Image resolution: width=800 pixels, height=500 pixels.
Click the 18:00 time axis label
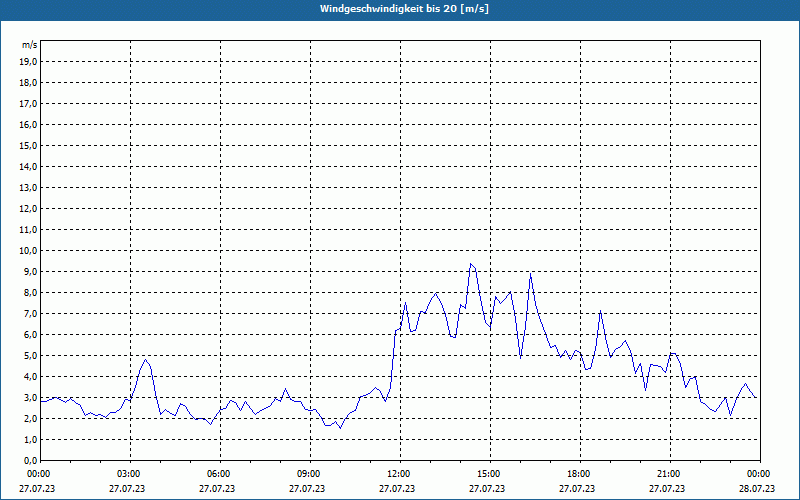578,474
